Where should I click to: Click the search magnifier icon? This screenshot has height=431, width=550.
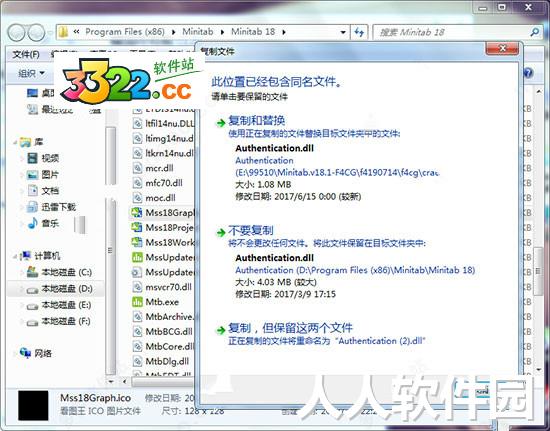point(535,33)
